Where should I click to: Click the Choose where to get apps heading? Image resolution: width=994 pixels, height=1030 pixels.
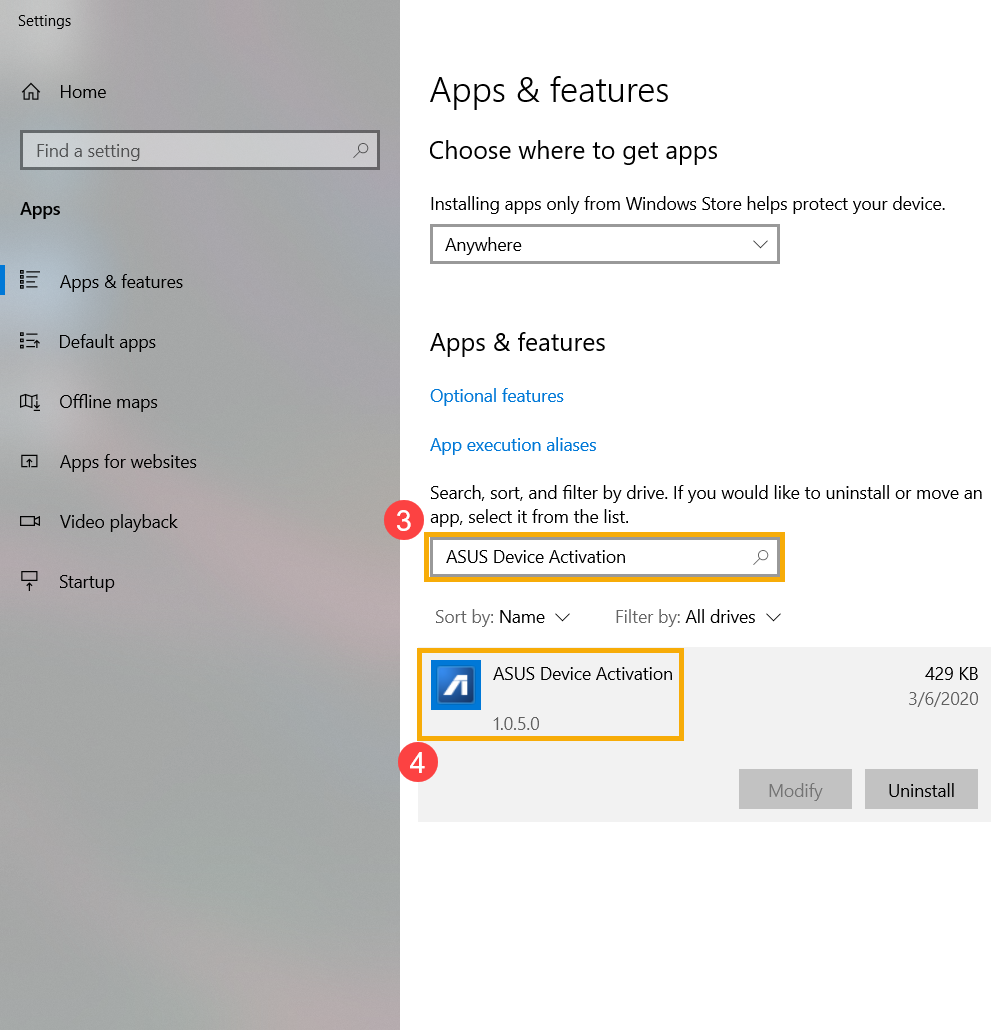click(x=573, y=152)
